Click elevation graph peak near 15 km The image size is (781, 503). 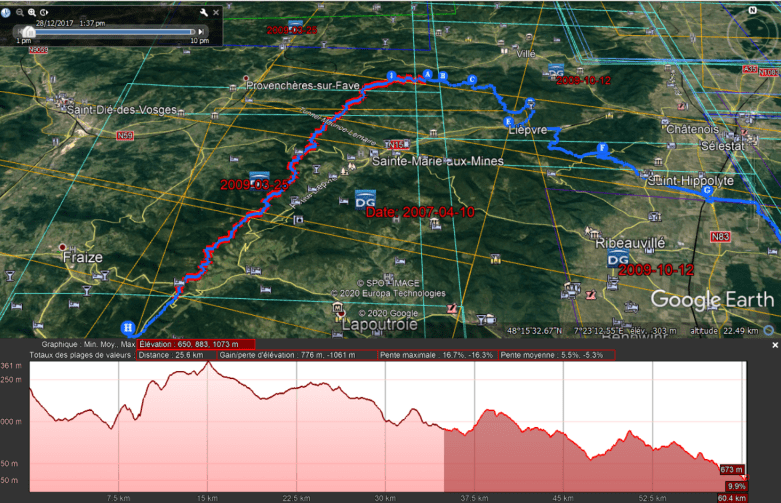[208, 364]
